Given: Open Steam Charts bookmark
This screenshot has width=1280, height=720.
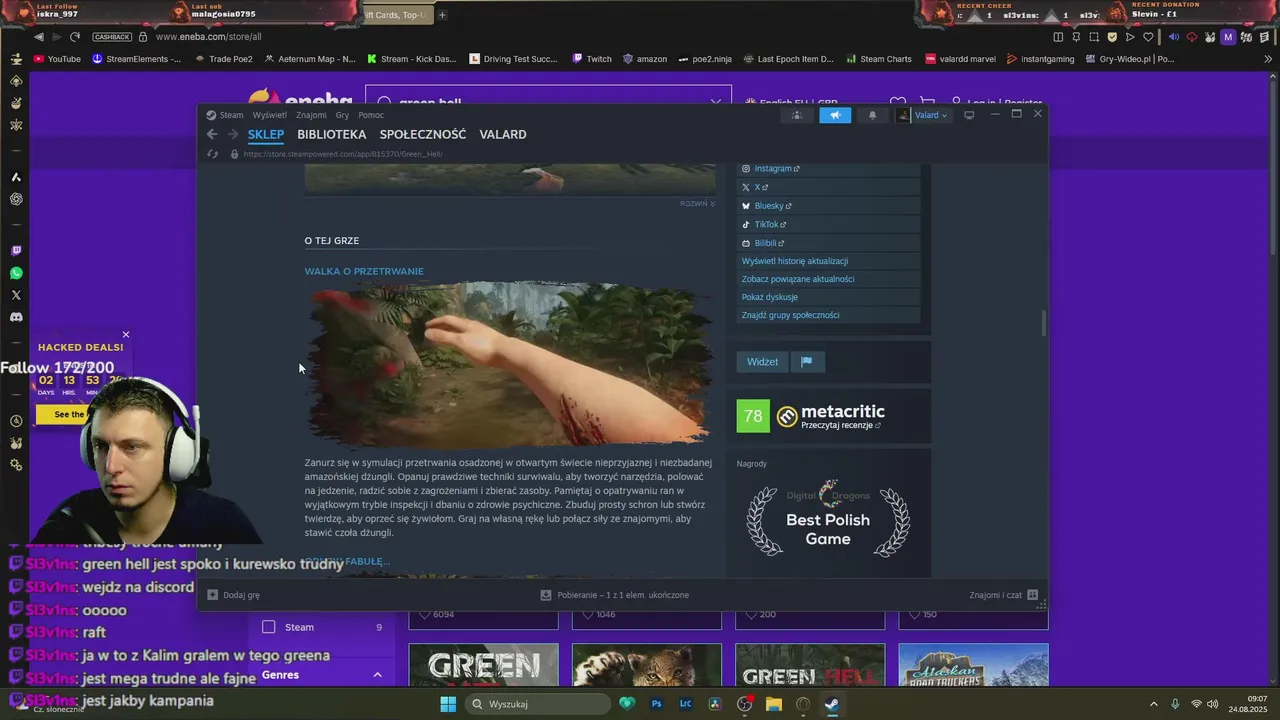Looking at the screenshot, I should [x=879, y=59].
